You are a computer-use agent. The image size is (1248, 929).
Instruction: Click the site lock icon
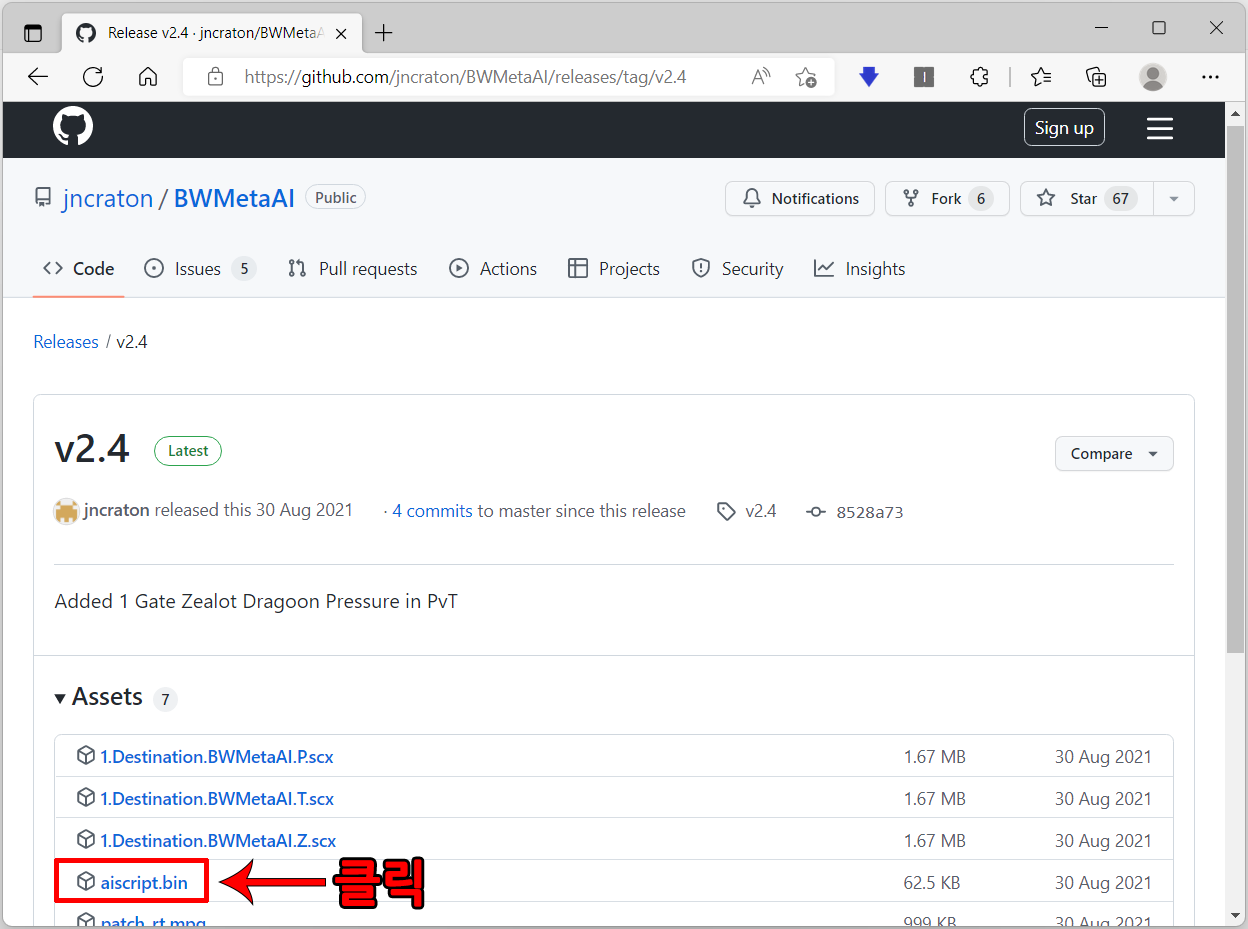tap(215, 77)
